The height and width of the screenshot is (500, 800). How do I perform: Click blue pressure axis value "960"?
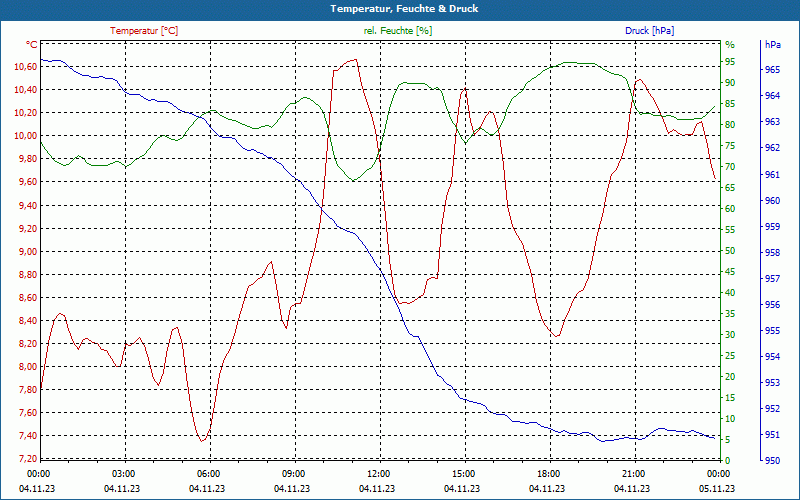(773, 201)
